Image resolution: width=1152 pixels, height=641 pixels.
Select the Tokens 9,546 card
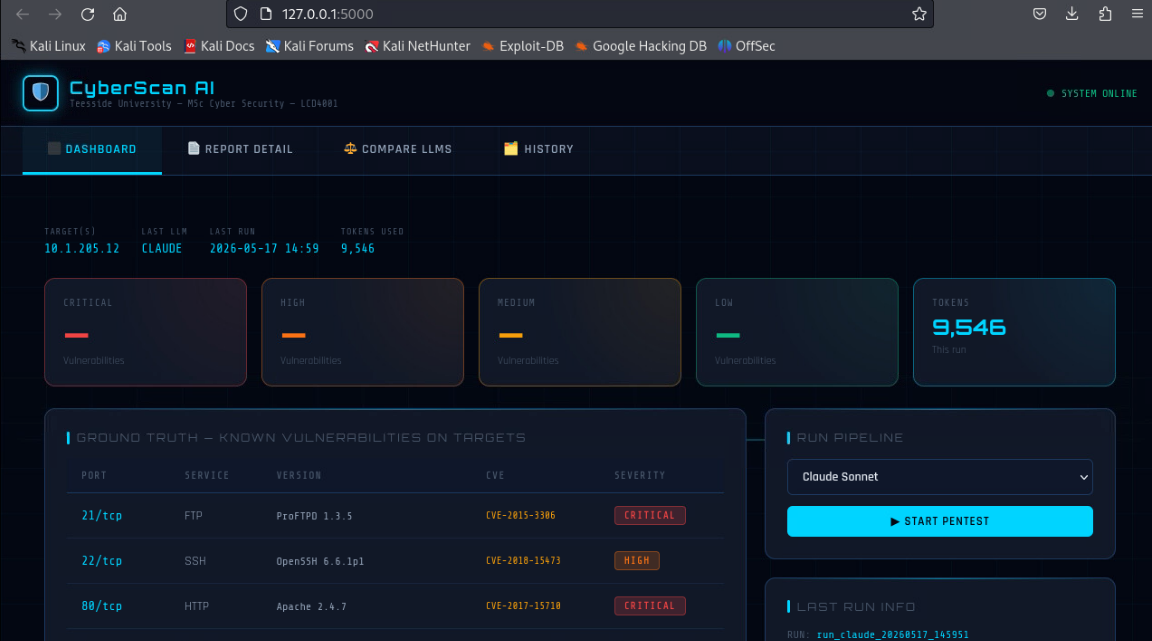point(1014,332)
